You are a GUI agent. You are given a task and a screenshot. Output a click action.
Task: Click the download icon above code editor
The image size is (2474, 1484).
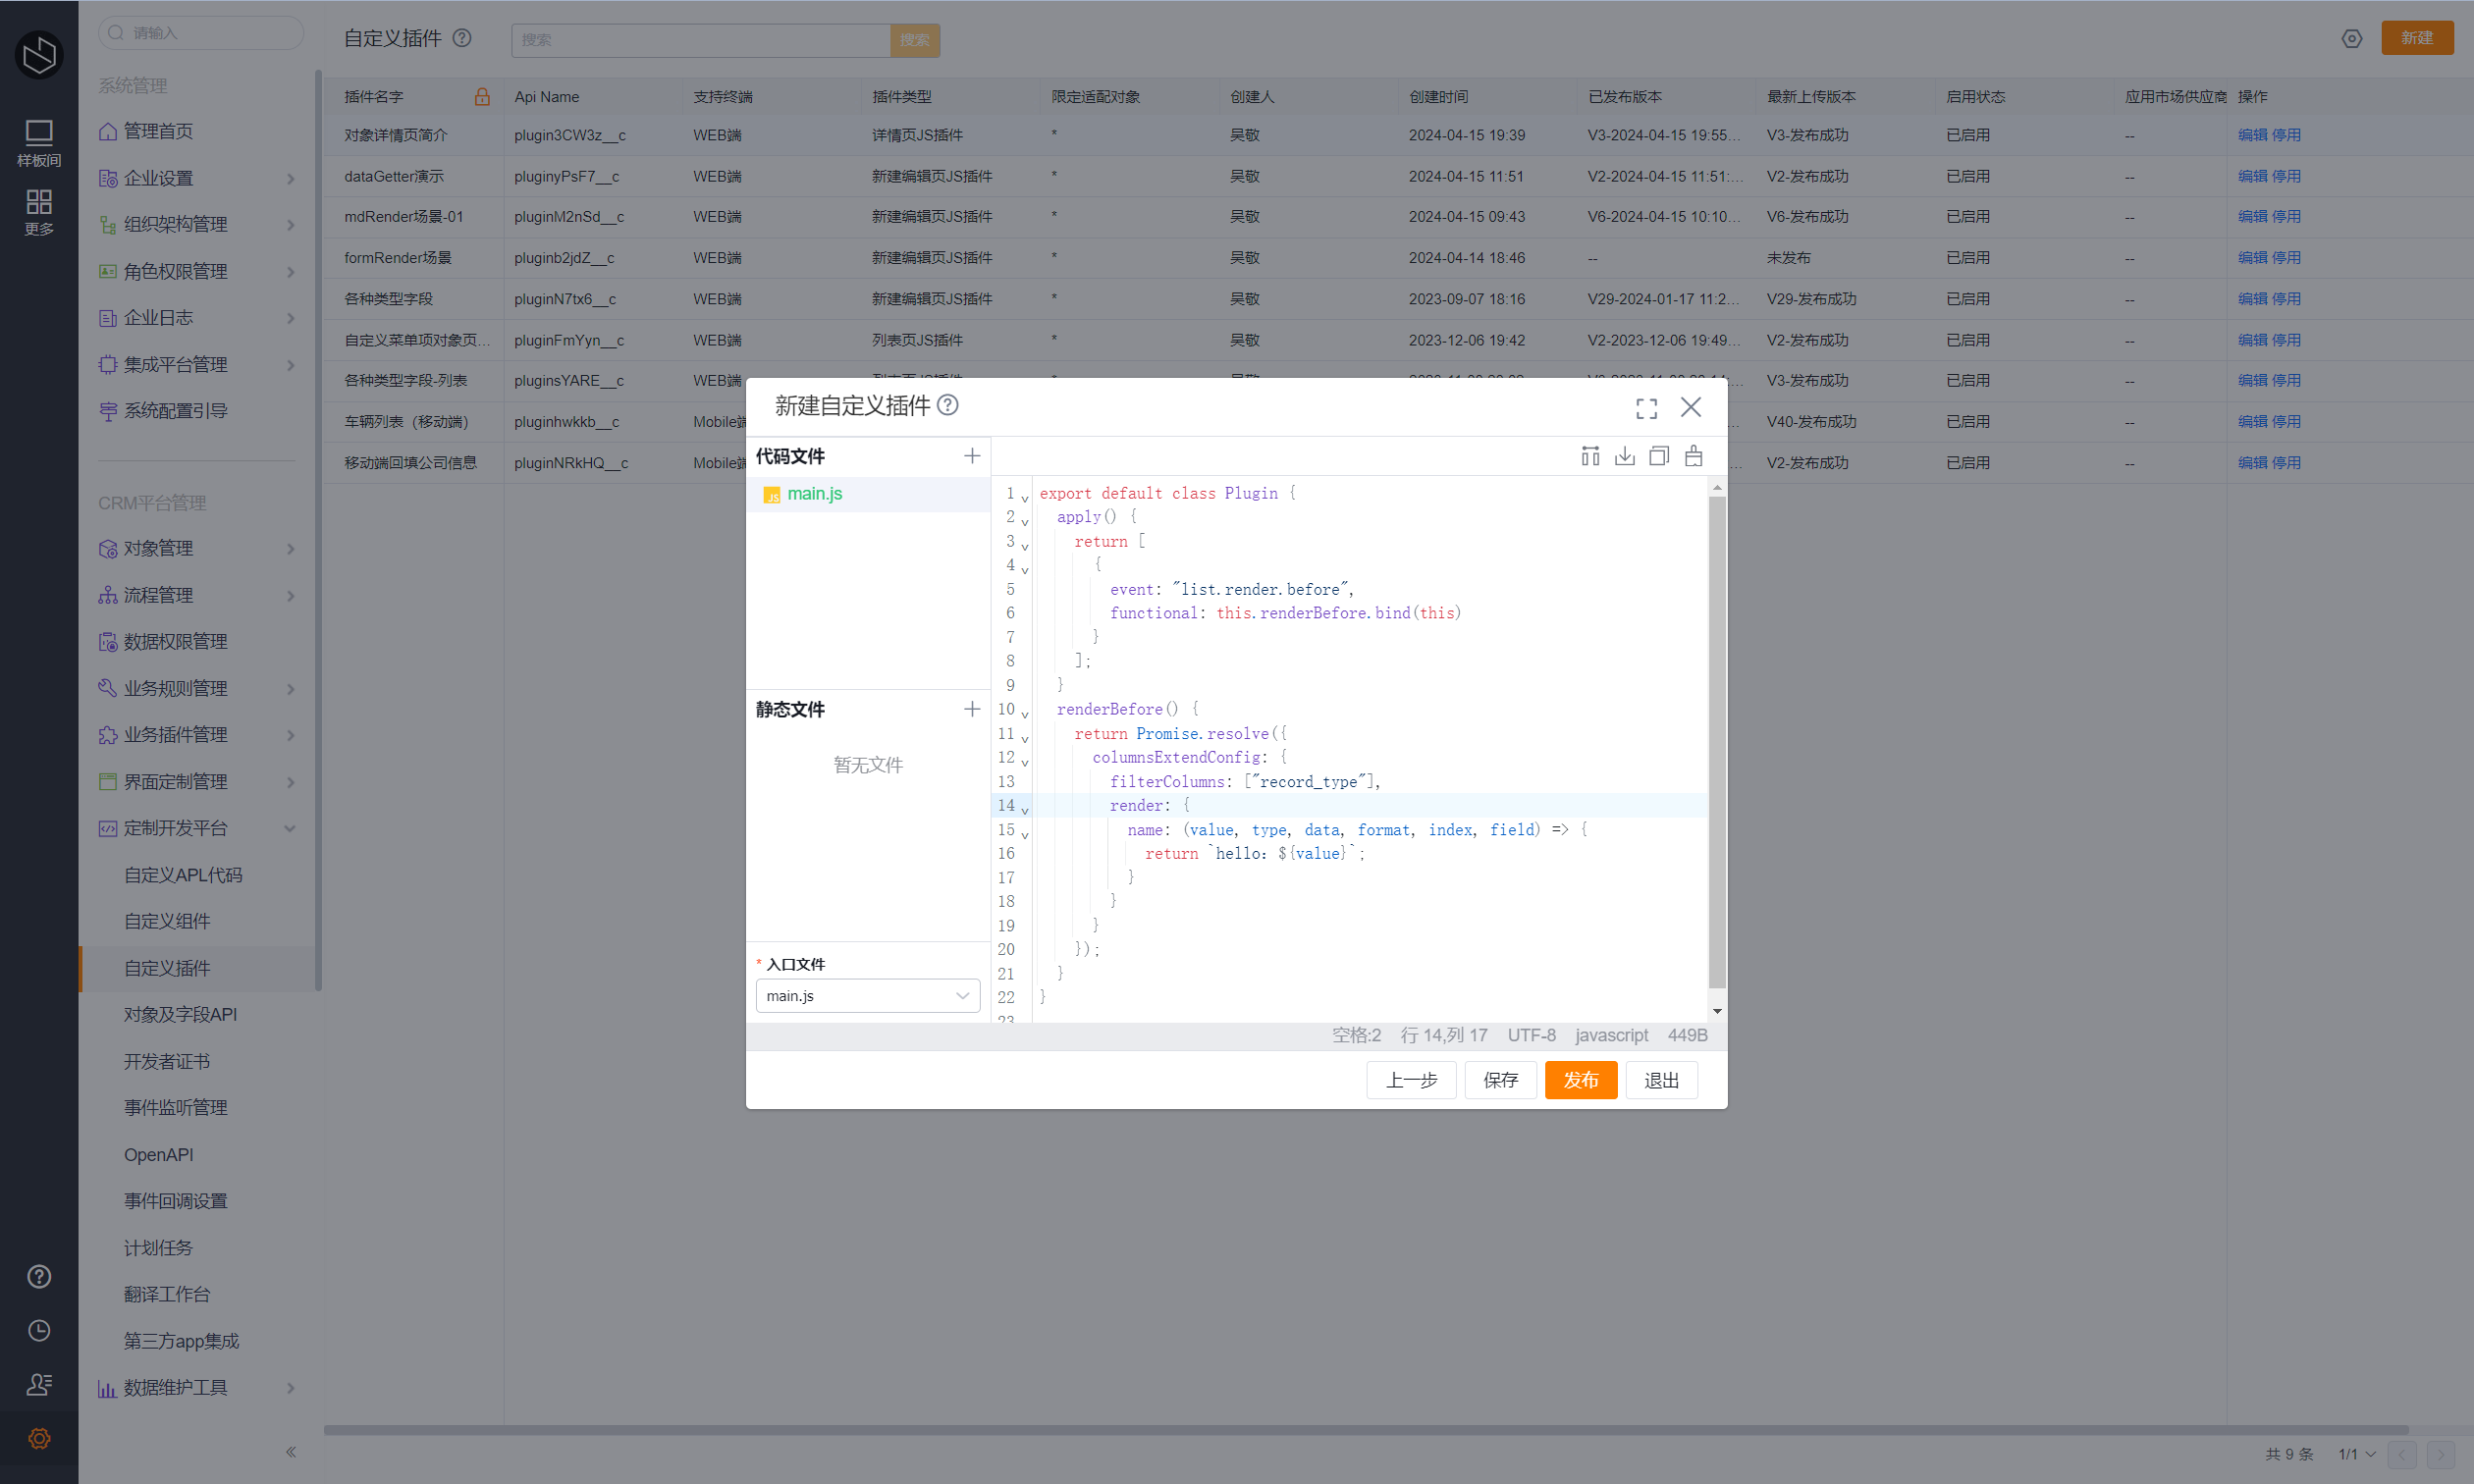(1625, 456)
